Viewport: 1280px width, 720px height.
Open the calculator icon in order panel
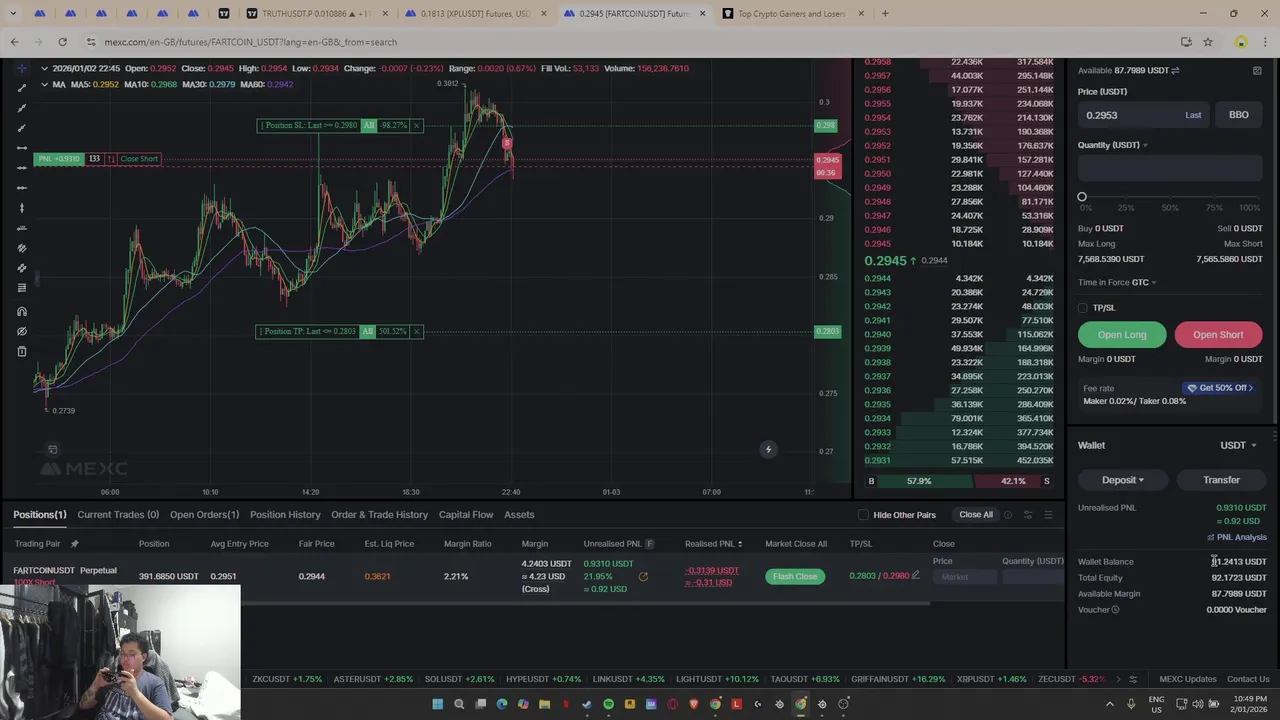1257,71
